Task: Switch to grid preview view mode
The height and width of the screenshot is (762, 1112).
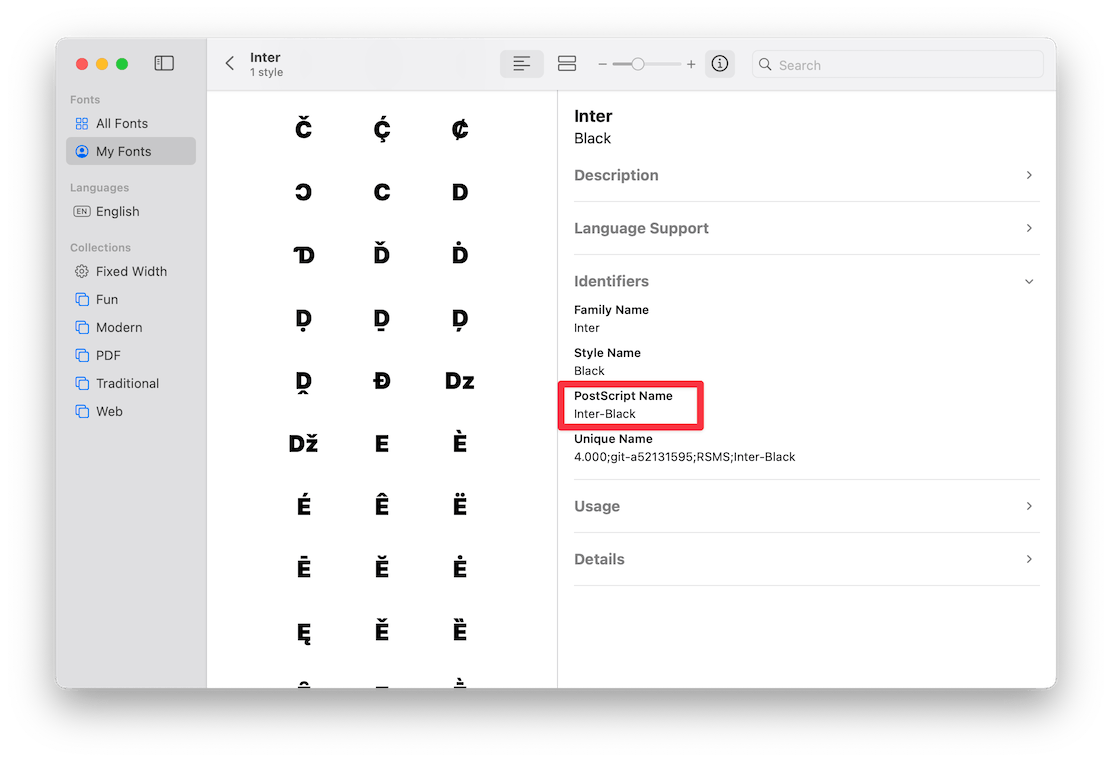Action: coord(567,64)
